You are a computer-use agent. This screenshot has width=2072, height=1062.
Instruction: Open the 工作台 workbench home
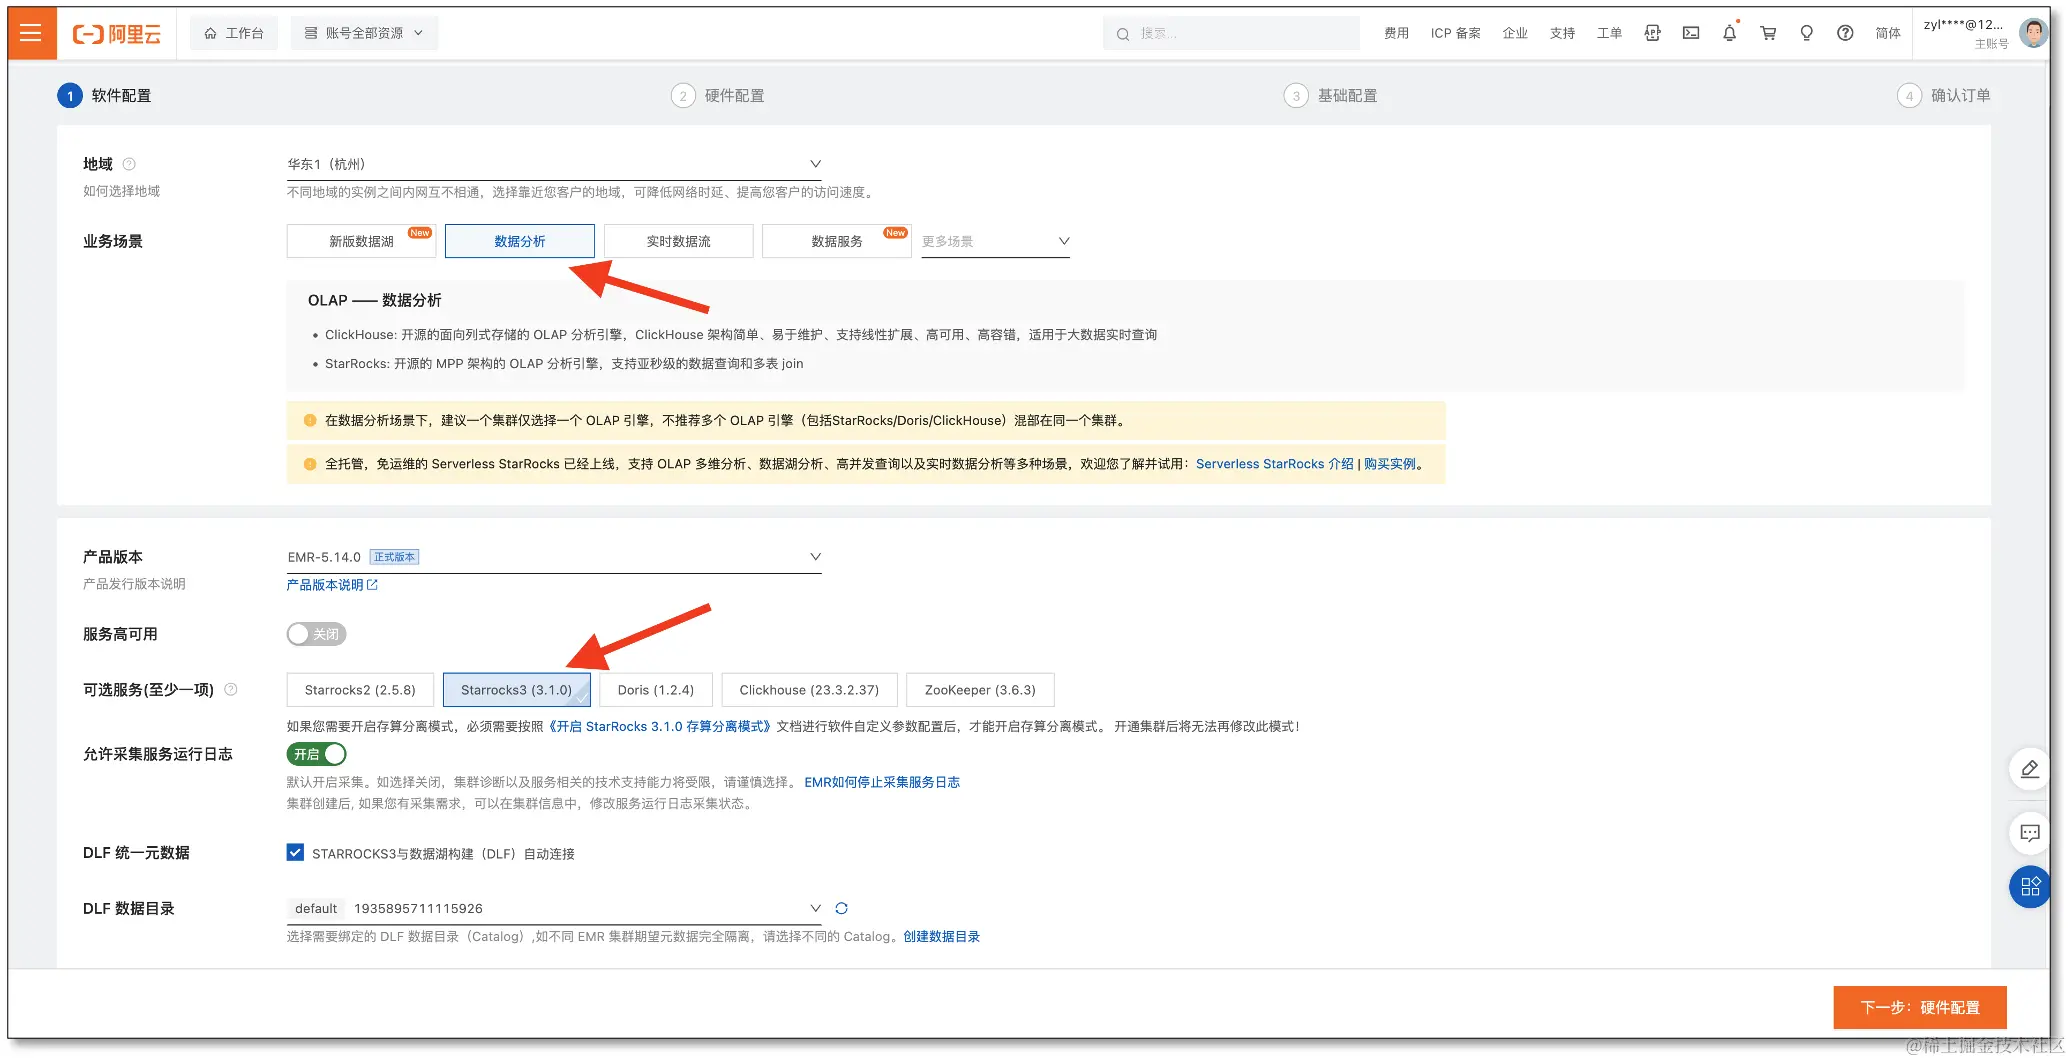234,33
